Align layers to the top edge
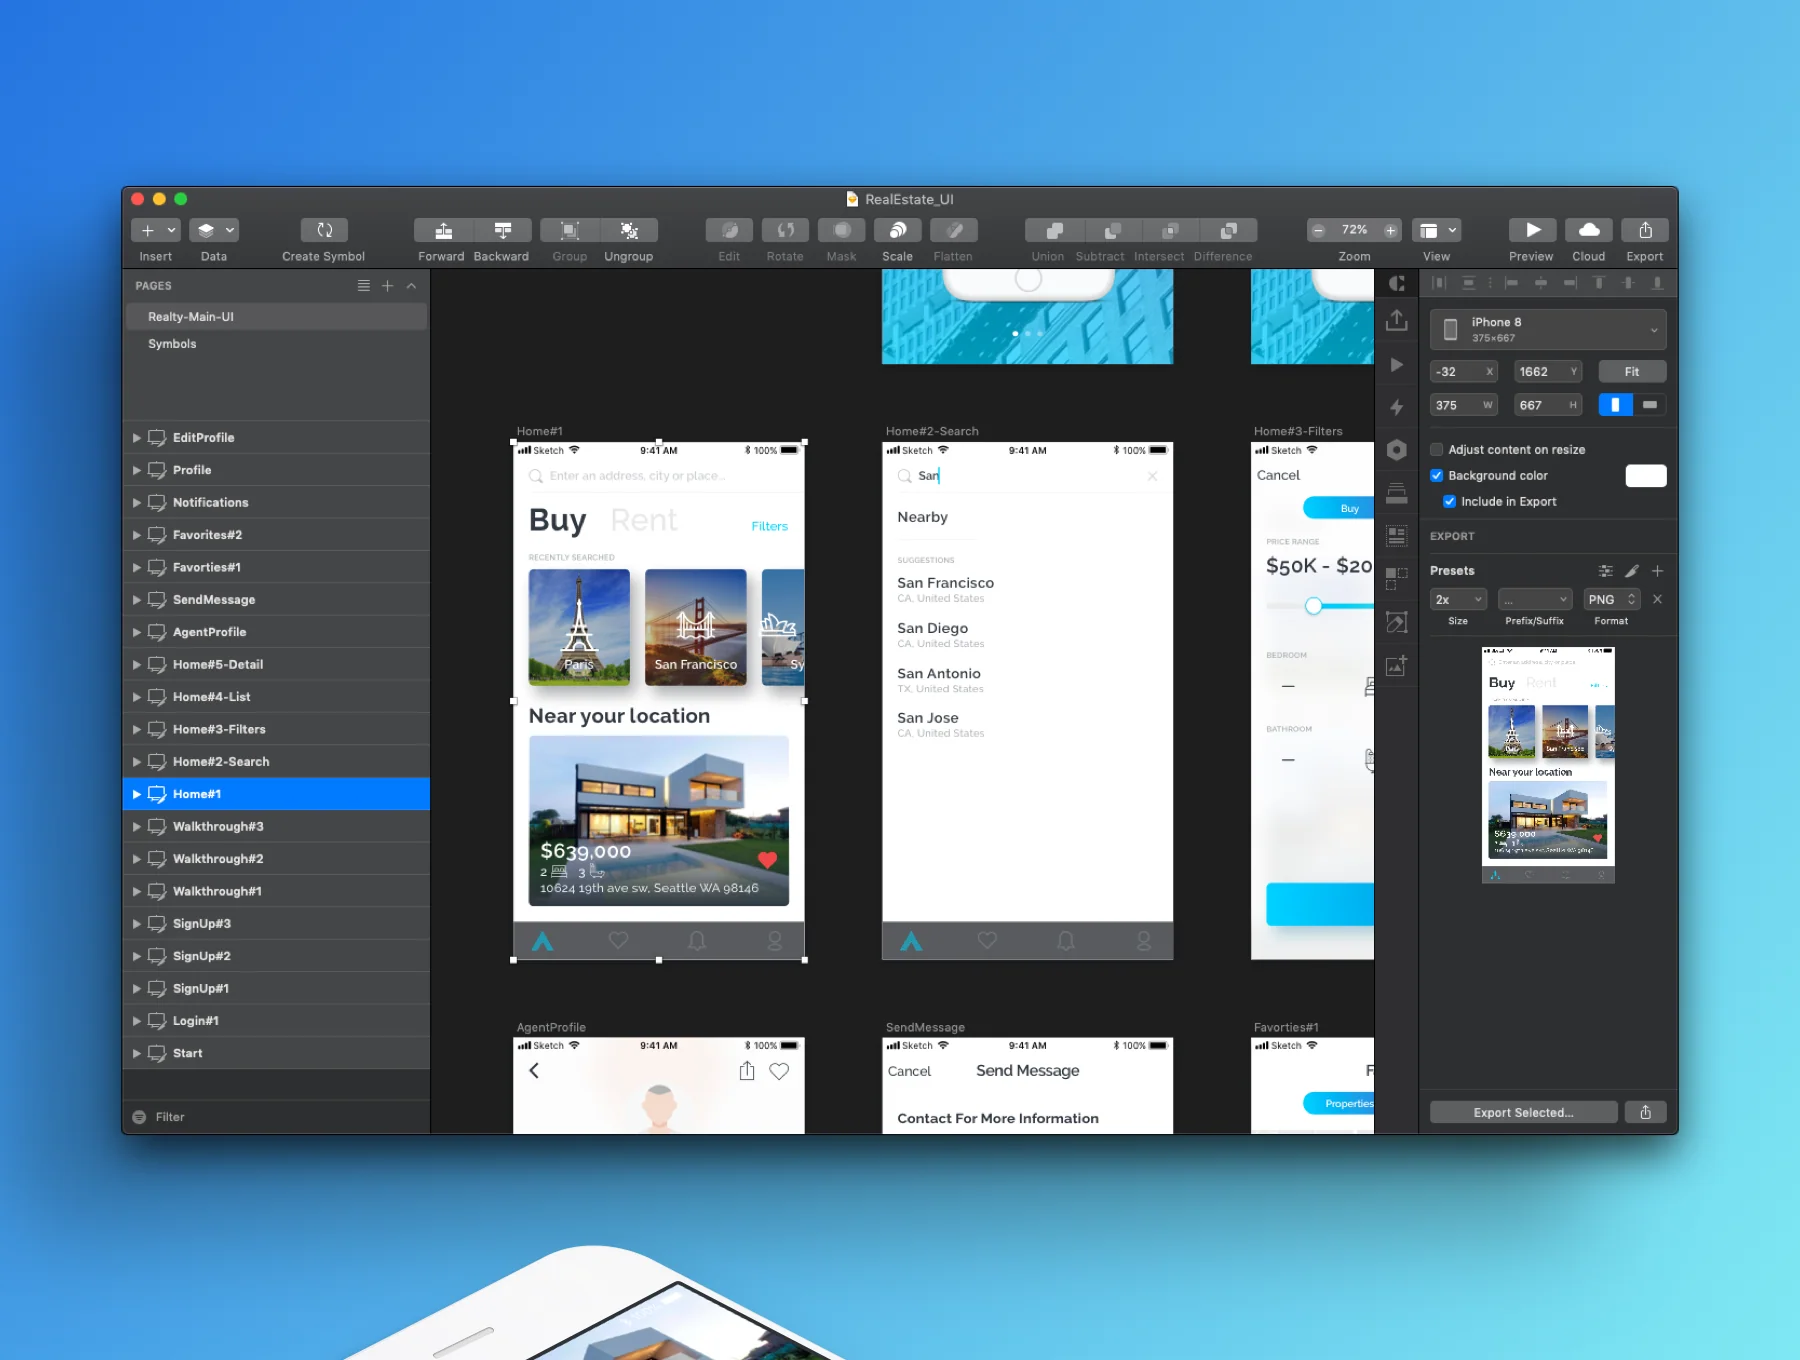This screenshot has height=1360, width=1800. tap(1599, 283)
